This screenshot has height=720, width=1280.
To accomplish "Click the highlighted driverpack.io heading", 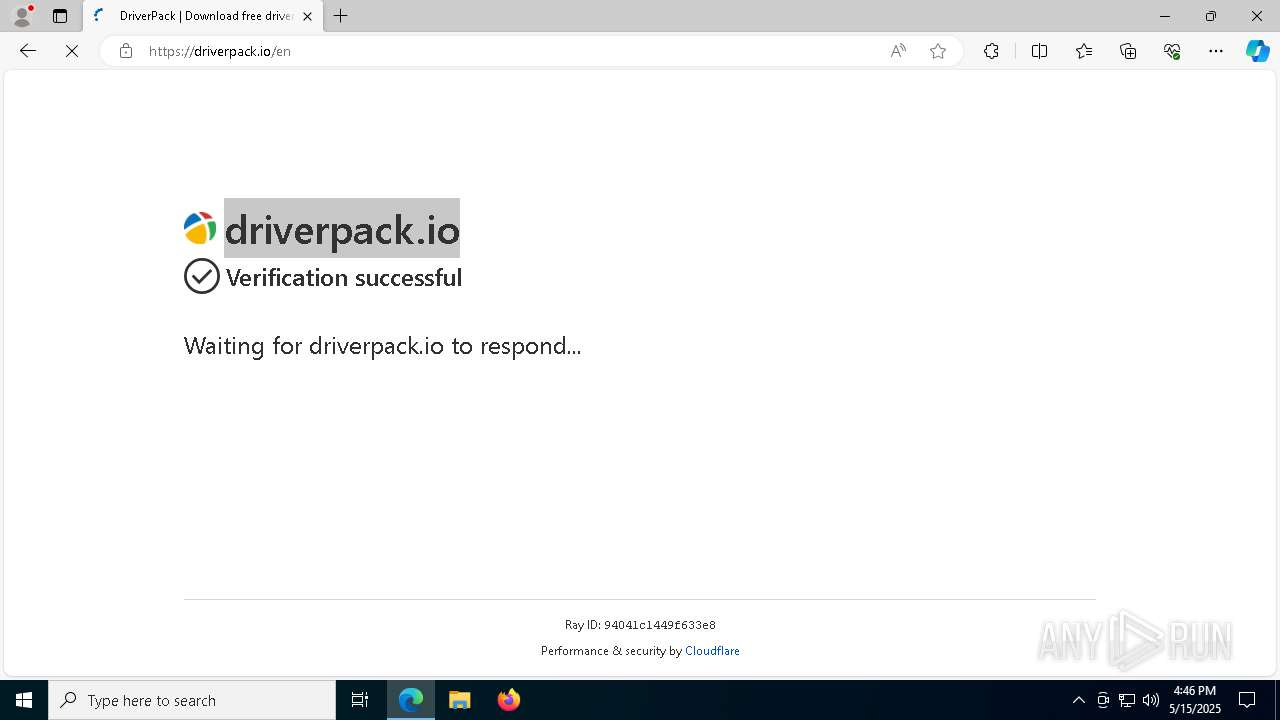I will click(342, 229).
